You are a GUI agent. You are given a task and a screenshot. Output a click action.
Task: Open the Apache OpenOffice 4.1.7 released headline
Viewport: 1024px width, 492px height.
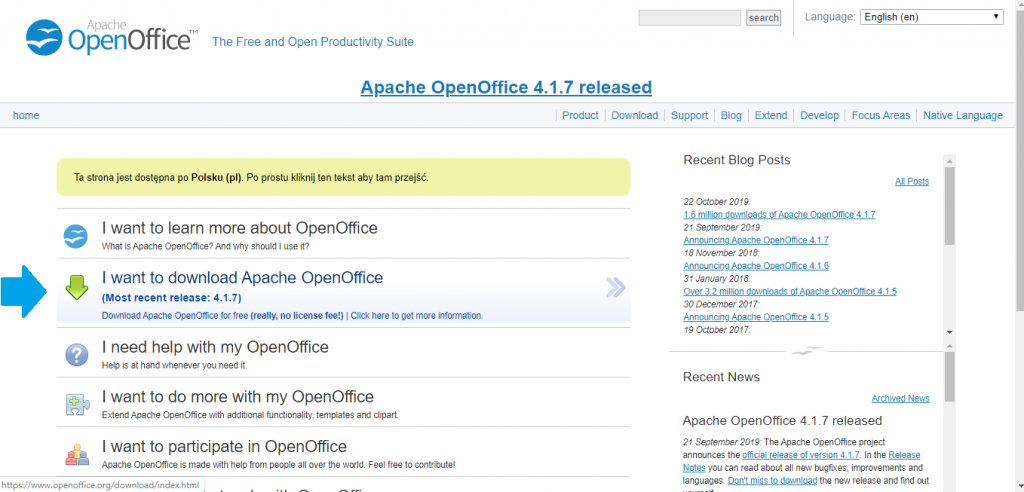[x=506, y=87]
